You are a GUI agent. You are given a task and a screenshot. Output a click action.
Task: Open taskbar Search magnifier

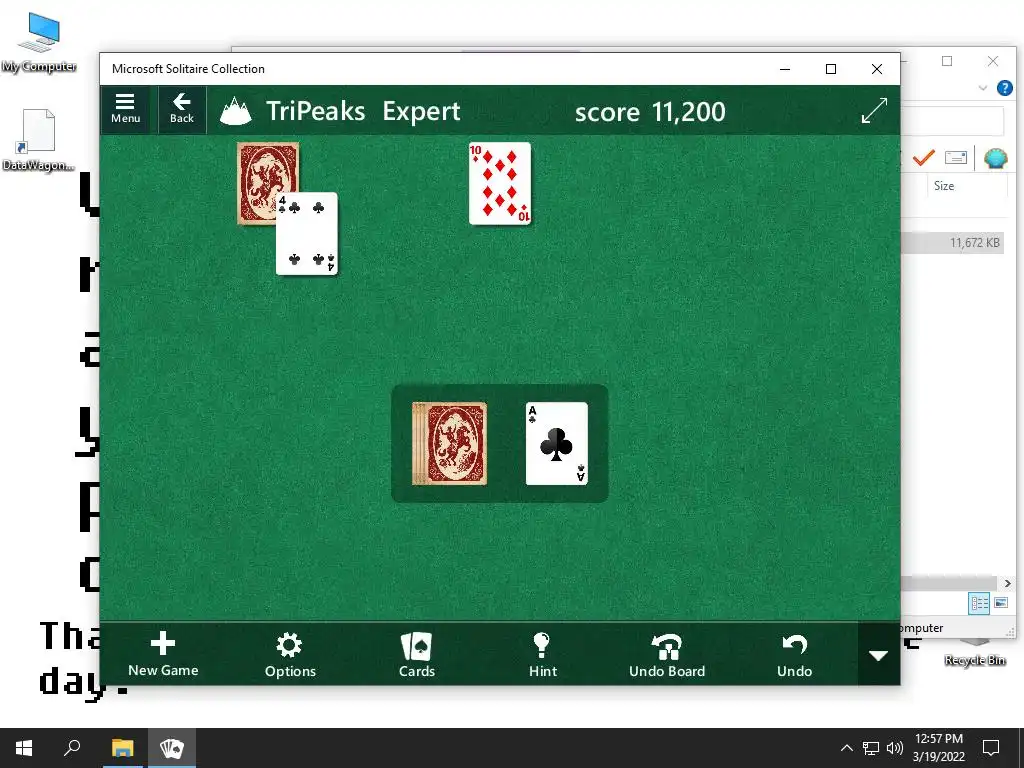tap(72, 748)
